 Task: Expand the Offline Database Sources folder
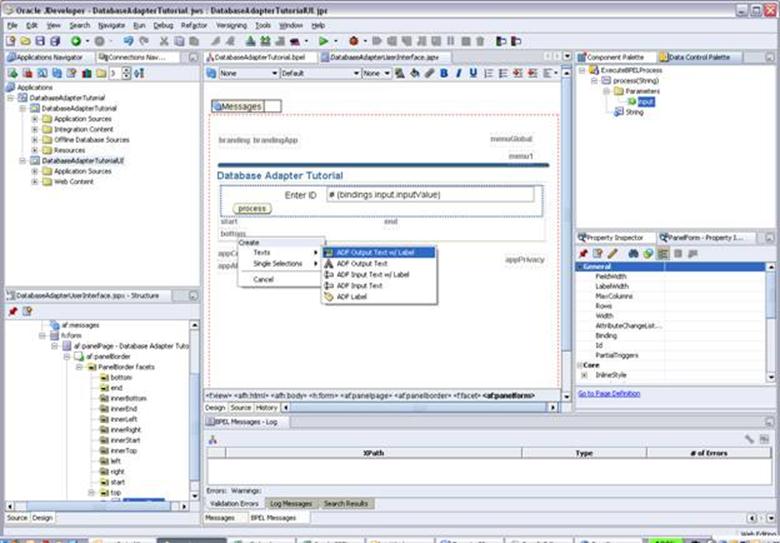pyautogui.click(x=35, y=140)
